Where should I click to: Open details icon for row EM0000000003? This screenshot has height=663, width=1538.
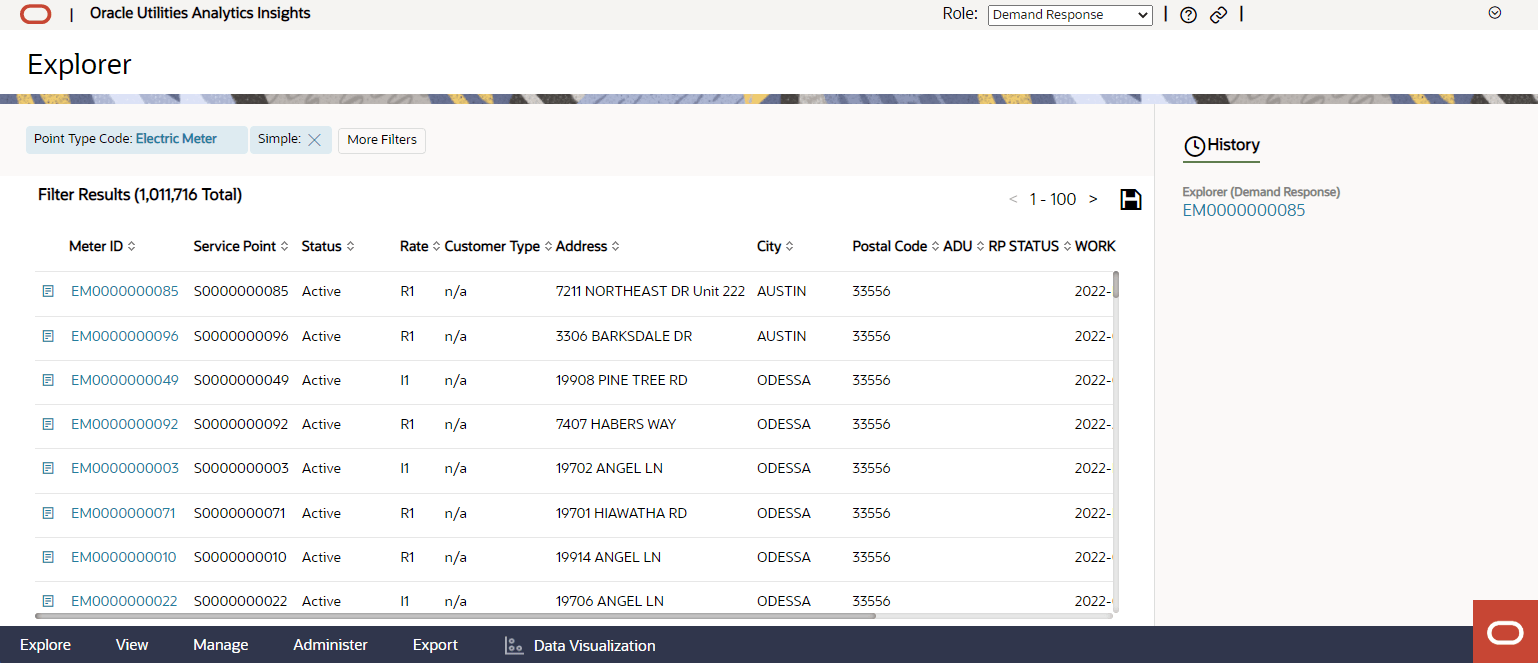47,468
